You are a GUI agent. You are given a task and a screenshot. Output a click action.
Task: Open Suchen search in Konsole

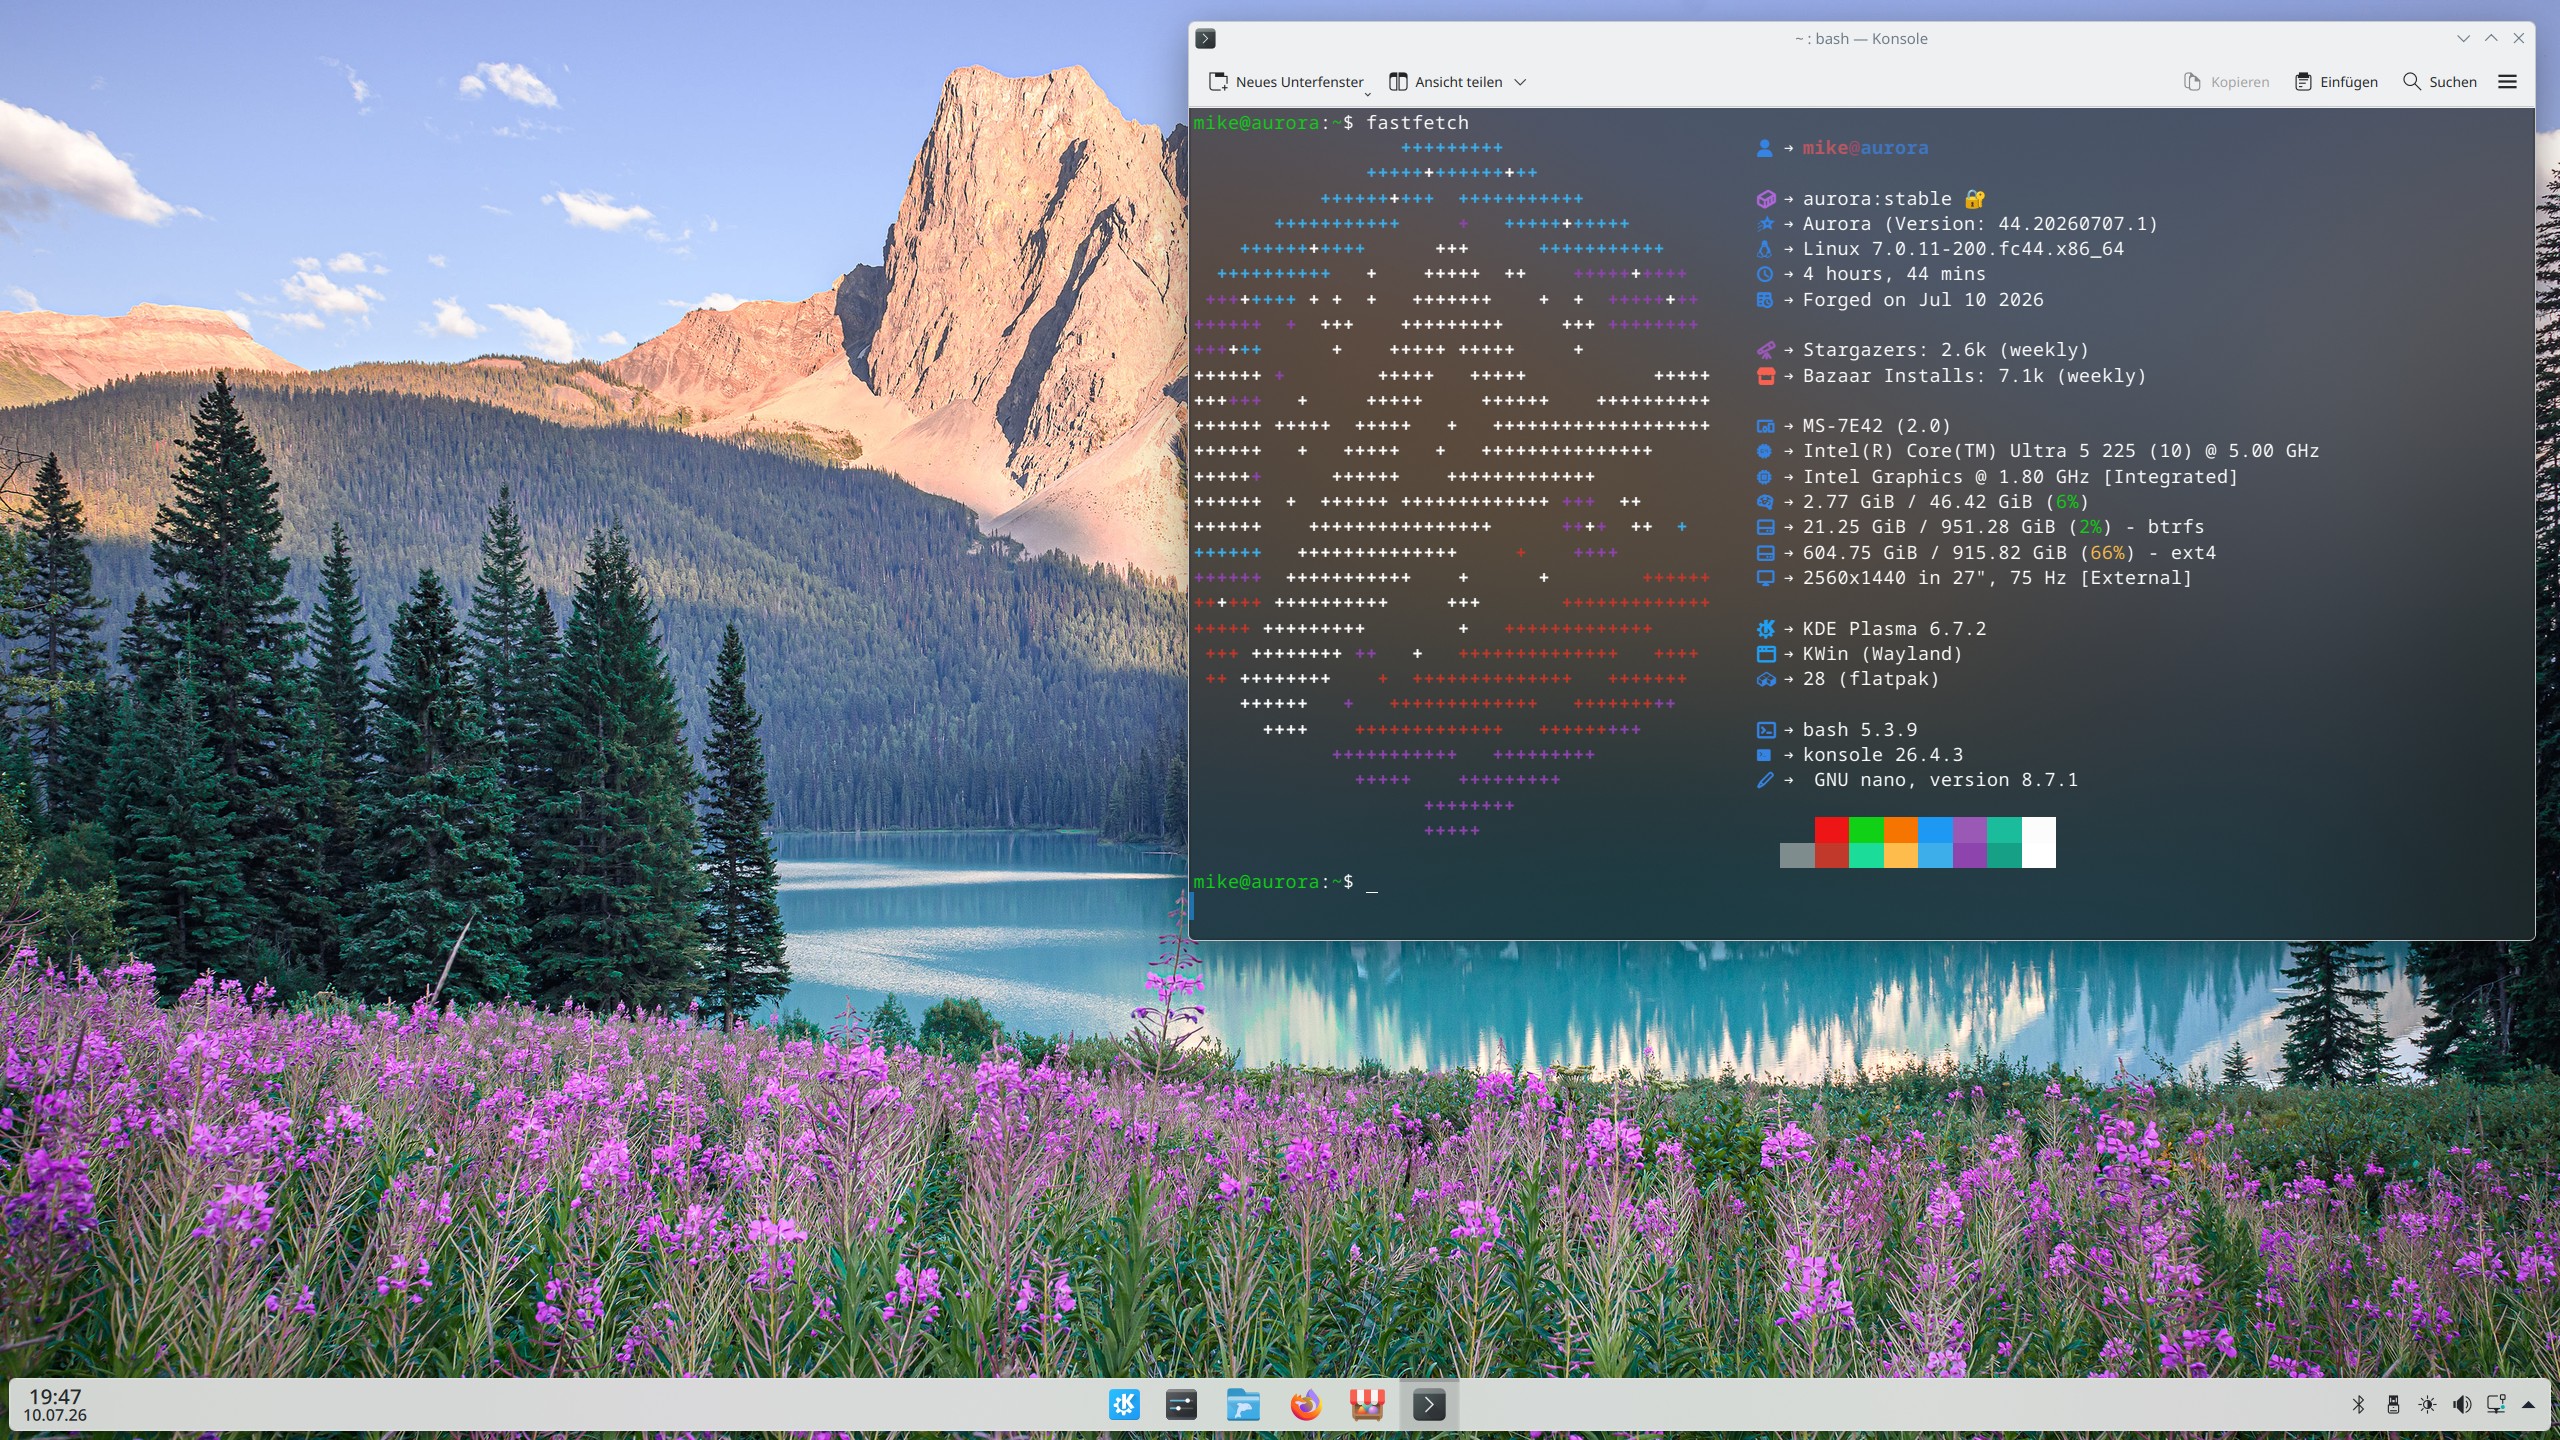pos(2439,82)
